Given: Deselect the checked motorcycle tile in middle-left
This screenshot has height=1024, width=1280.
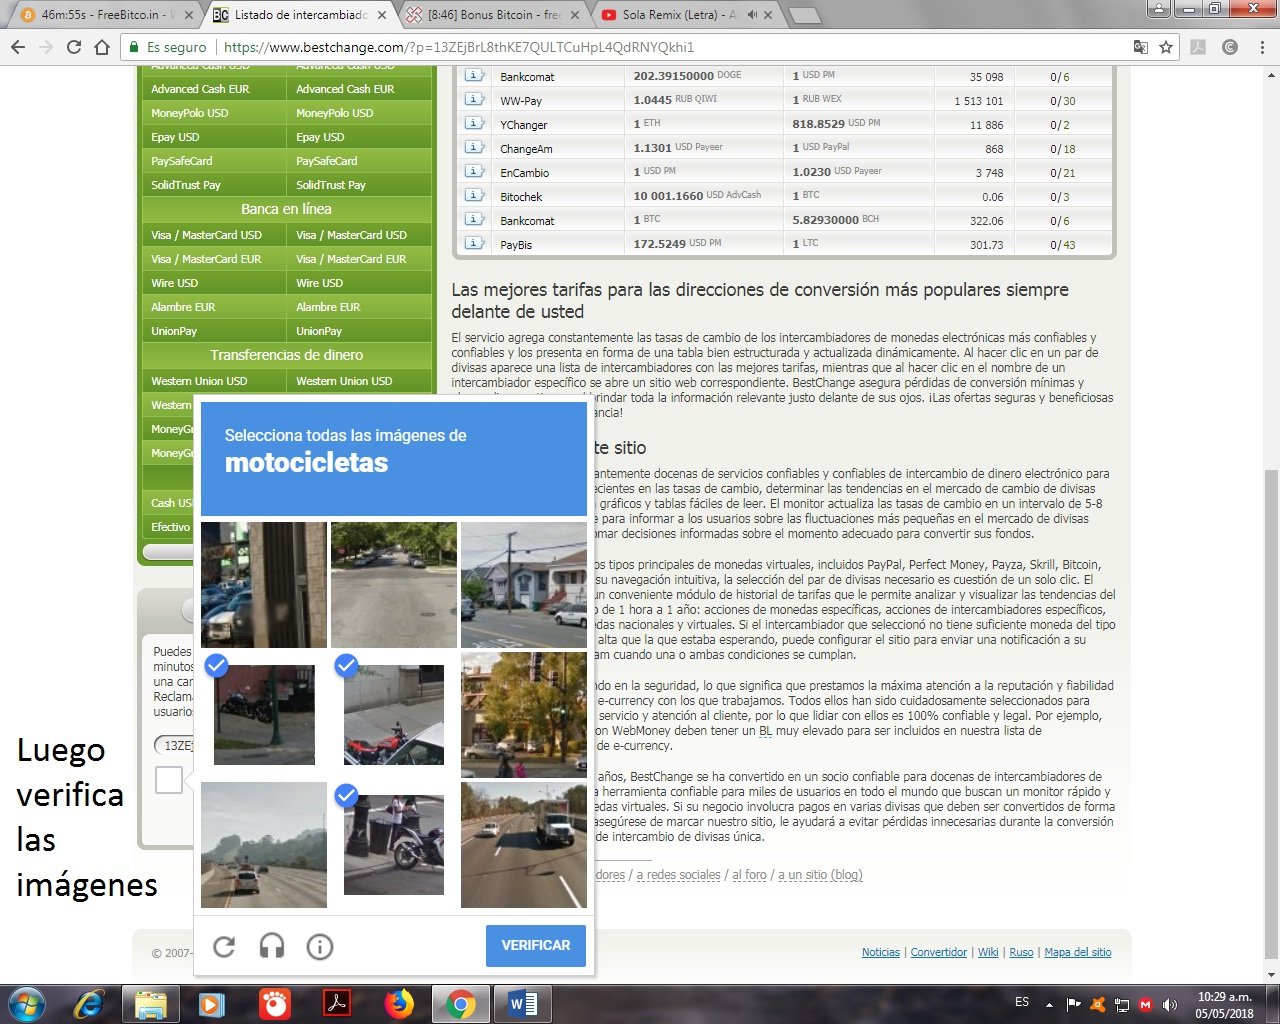Looking at the screenshot, I should [x=264, y=715].
